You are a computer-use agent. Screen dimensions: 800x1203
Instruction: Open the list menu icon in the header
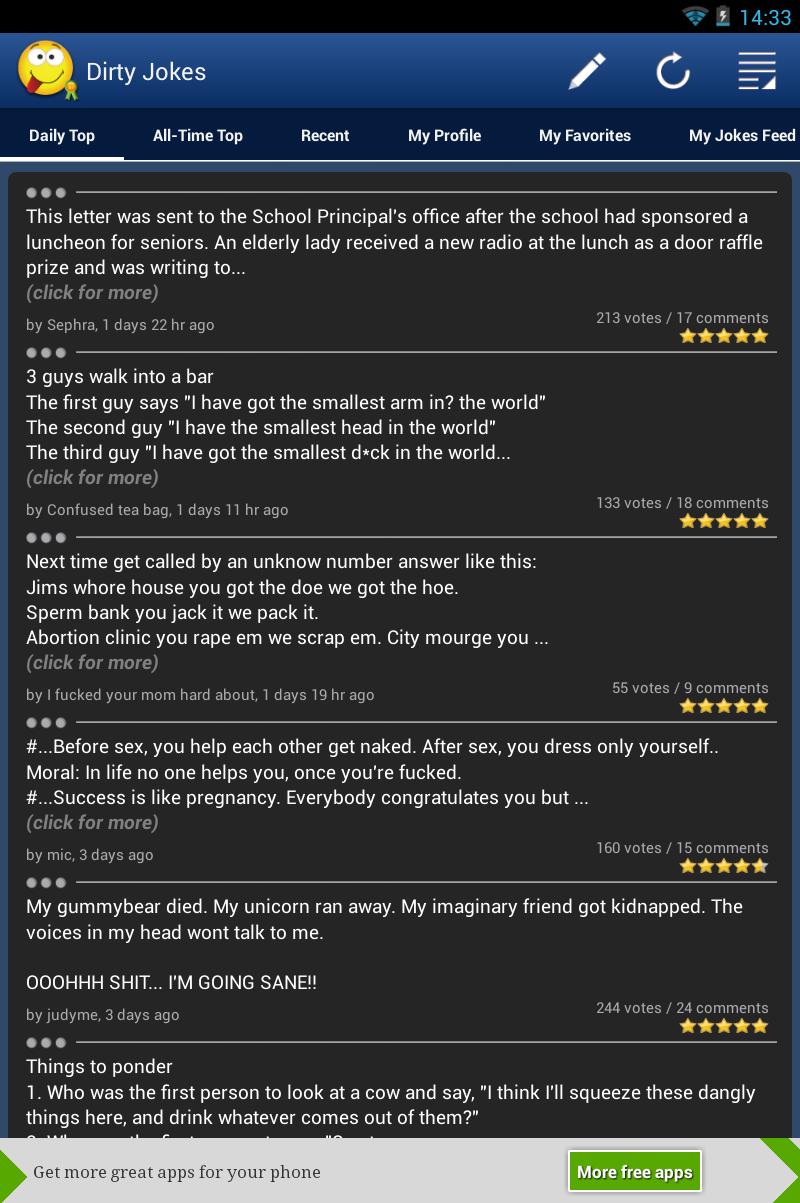pyautogui.click(x=757, y=72)
